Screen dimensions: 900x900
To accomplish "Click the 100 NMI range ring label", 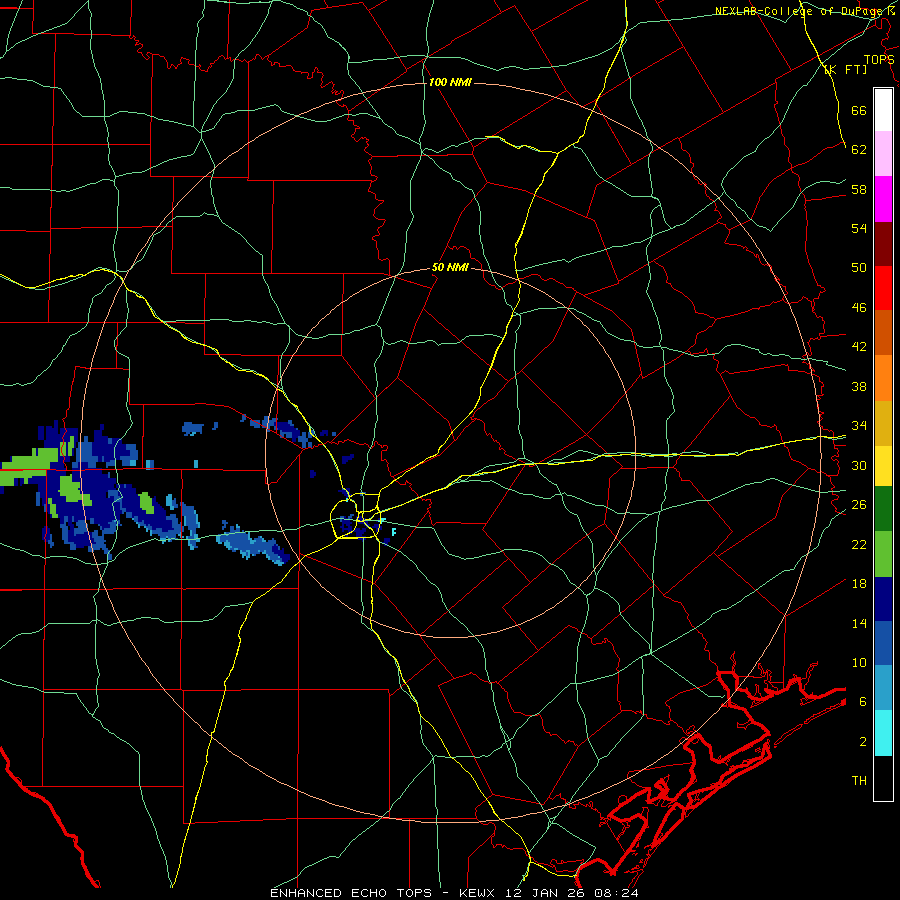I will coord(450,82).
